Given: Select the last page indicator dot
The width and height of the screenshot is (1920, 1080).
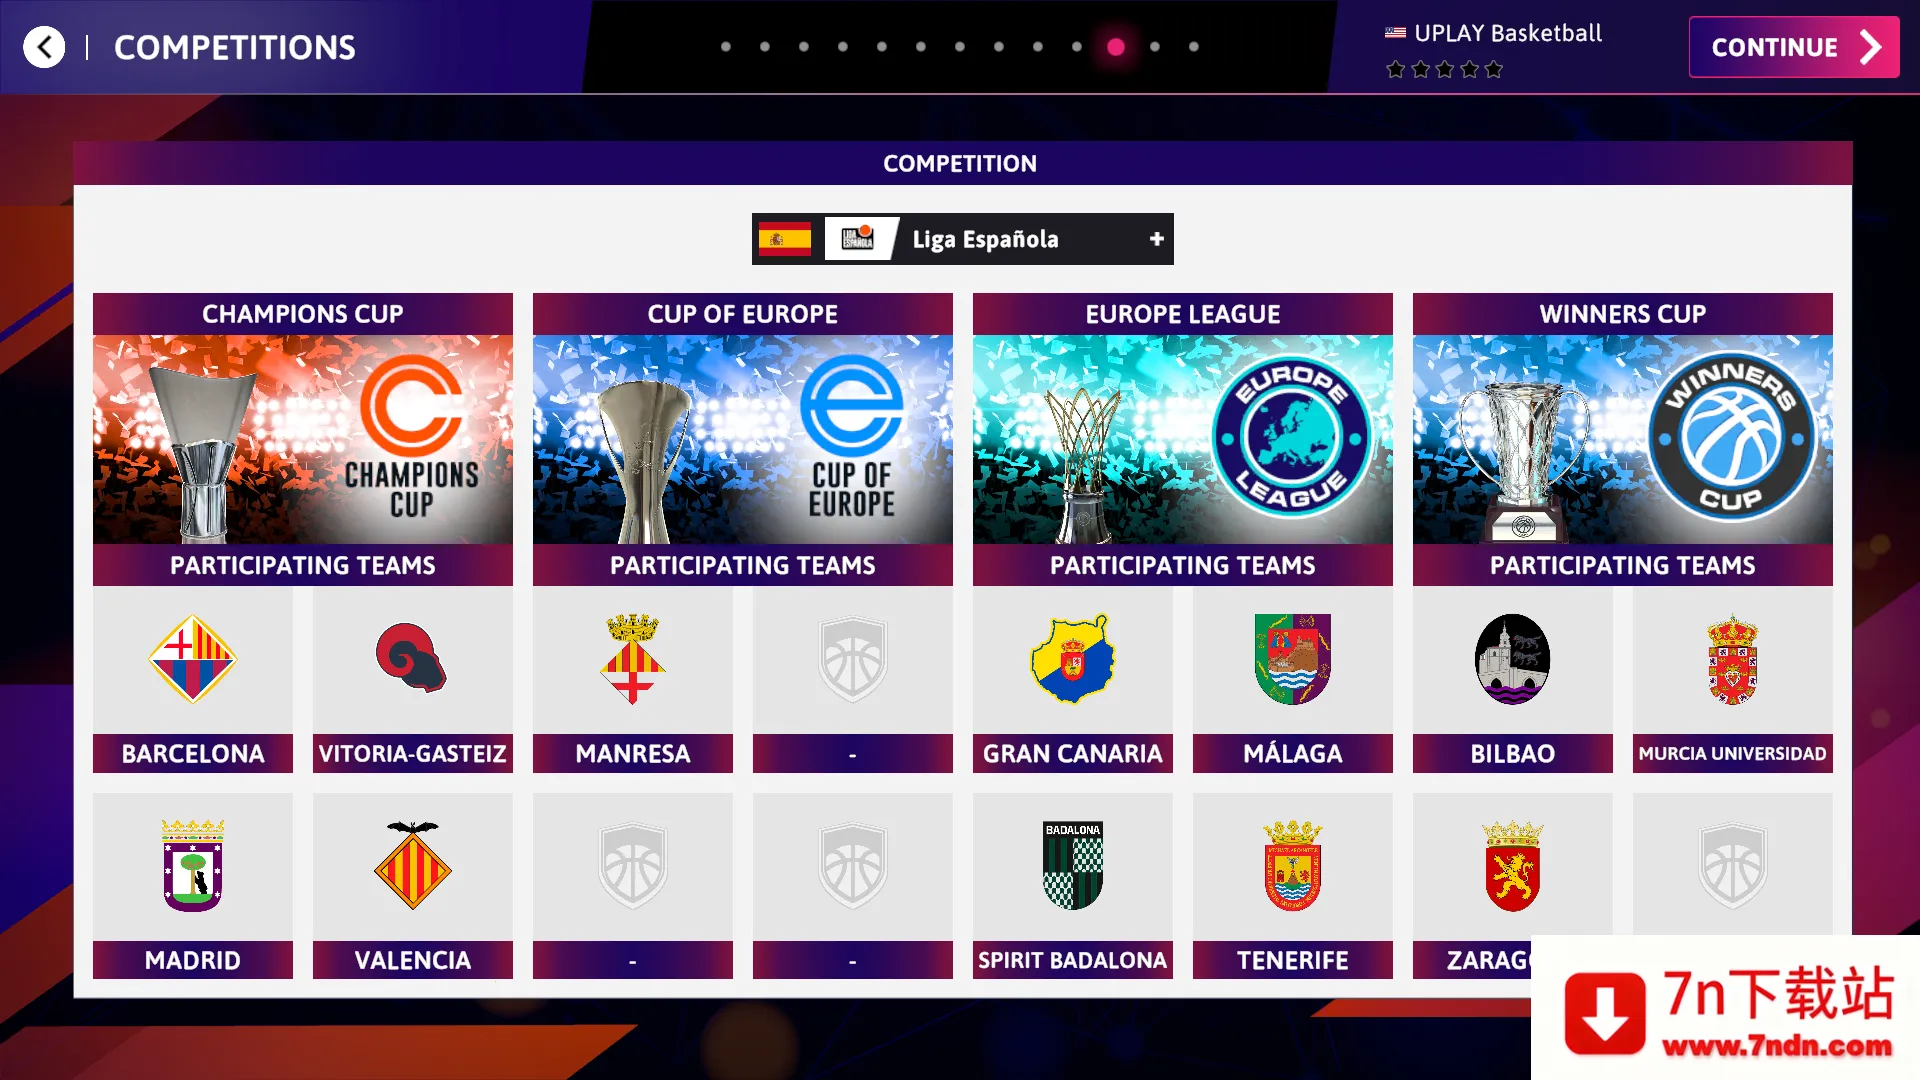Looking at the screenshot, I should (1194, 47).
